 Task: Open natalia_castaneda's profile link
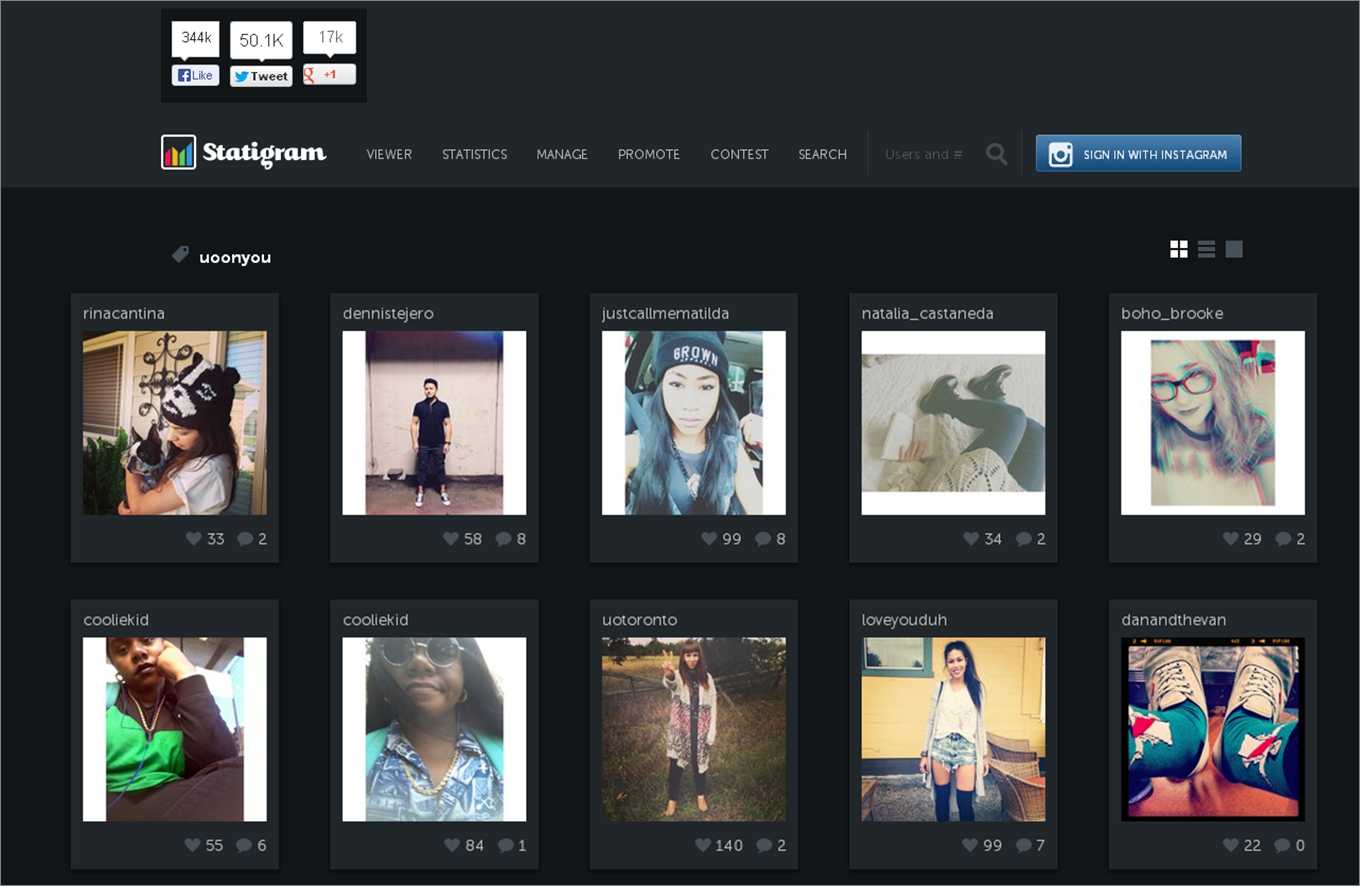[x=928, y=313]
